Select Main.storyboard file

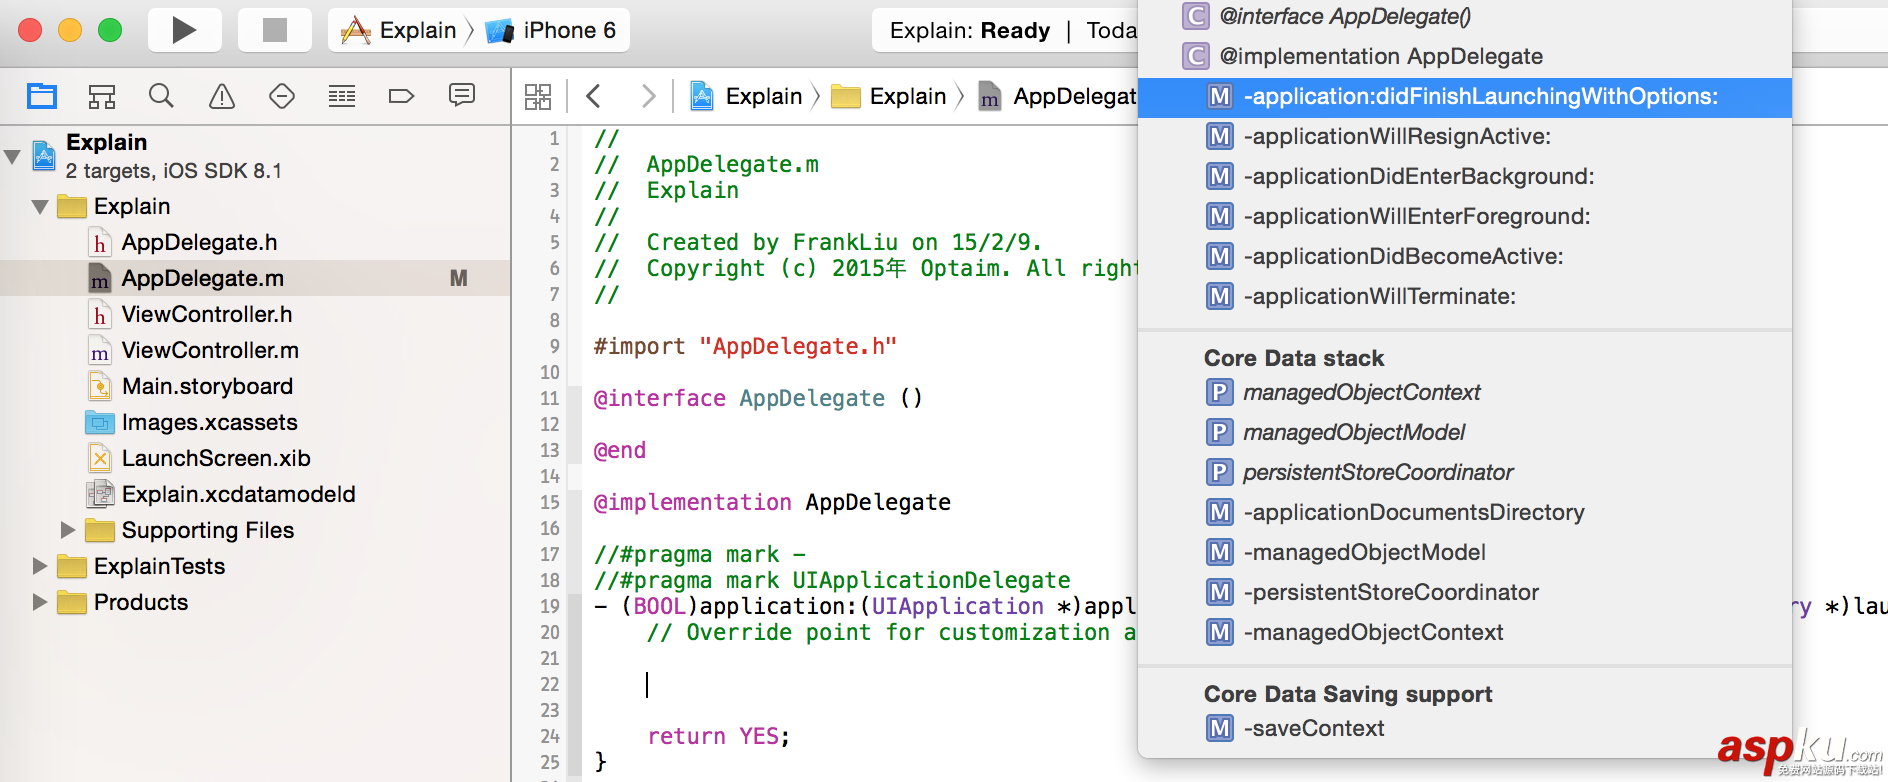[207, 386]
